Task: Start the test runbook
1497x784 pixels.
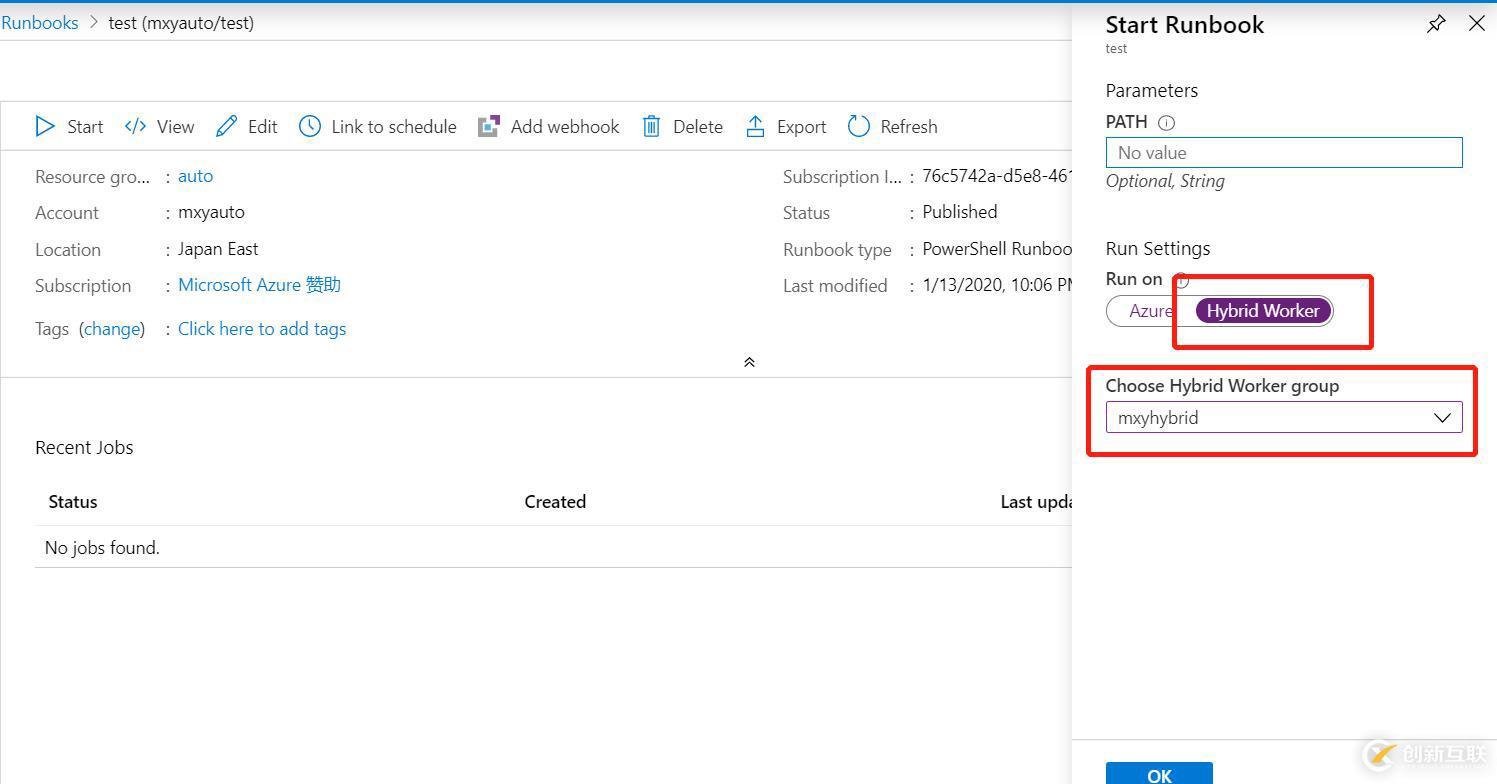Action: (x=68, y=126)
